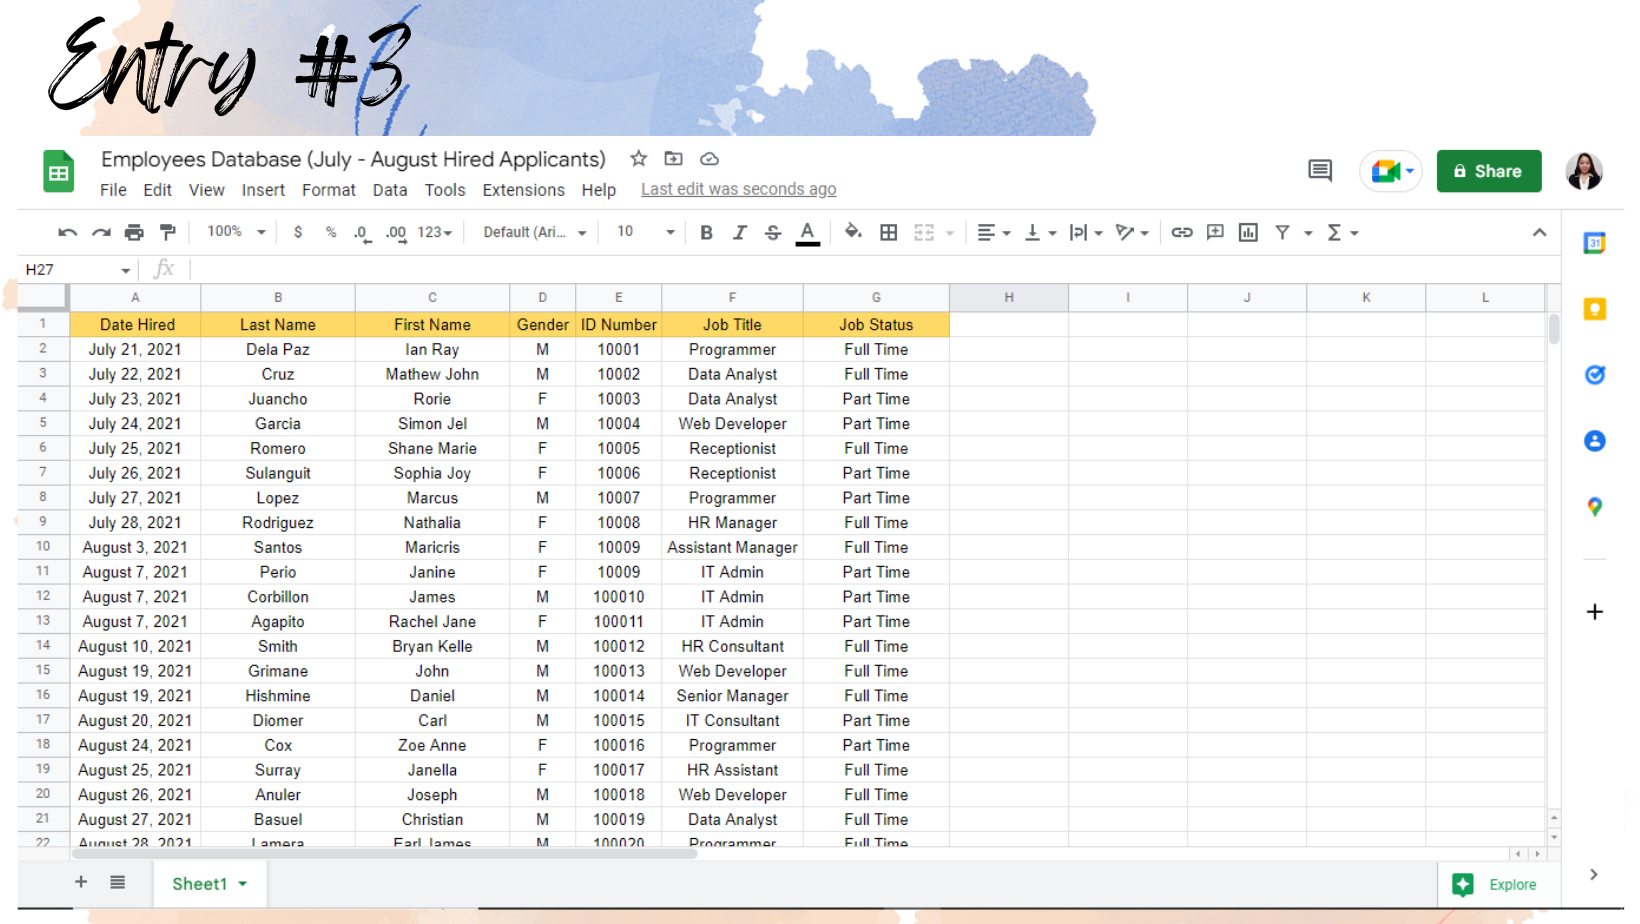Insert chart icon in toolbar
The image size is (1640, 924).
point(1248,233)
